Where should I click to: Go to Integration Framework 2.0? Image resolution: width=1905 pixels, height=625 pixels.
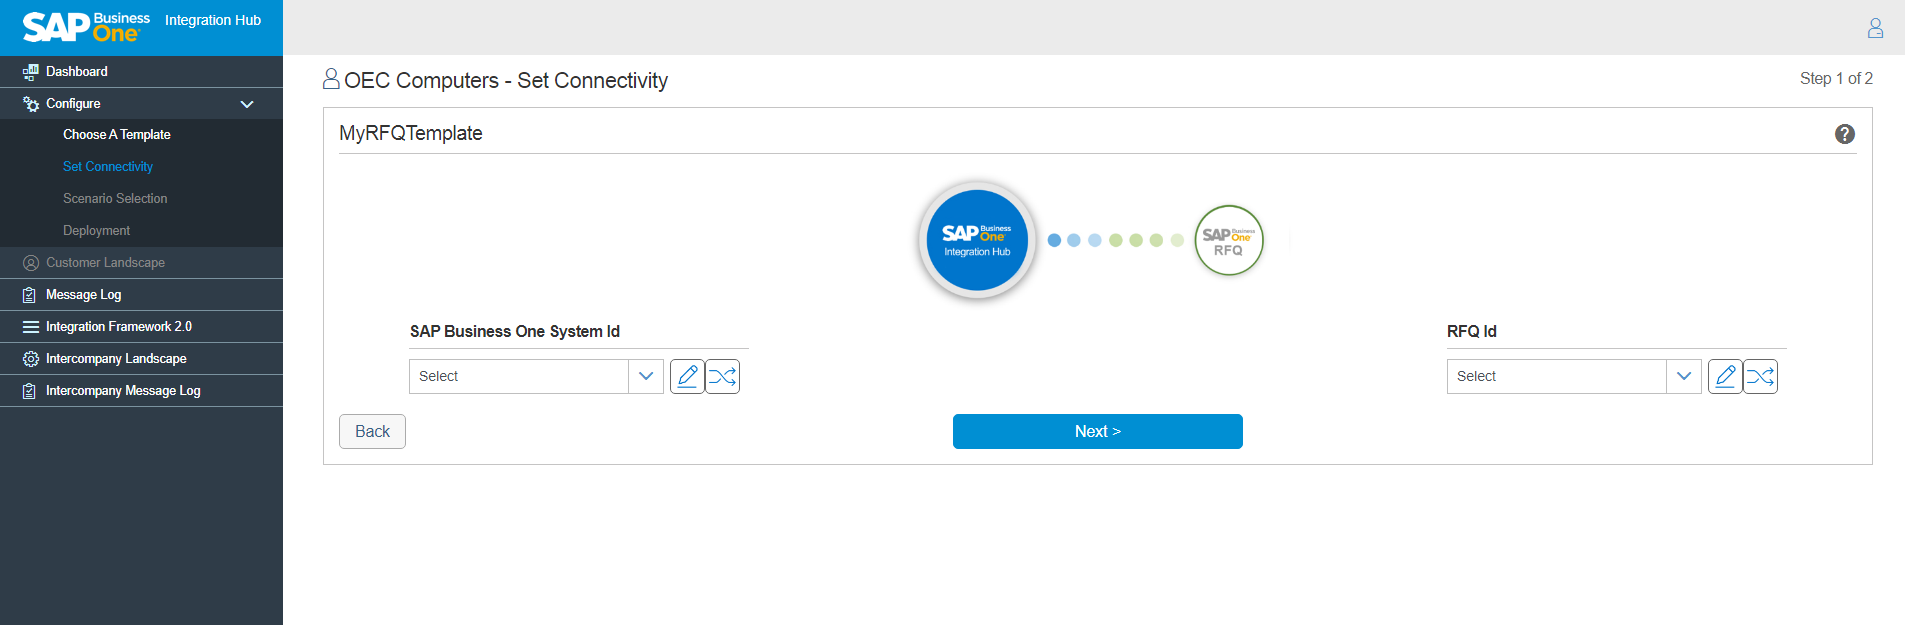pos(118,327)
